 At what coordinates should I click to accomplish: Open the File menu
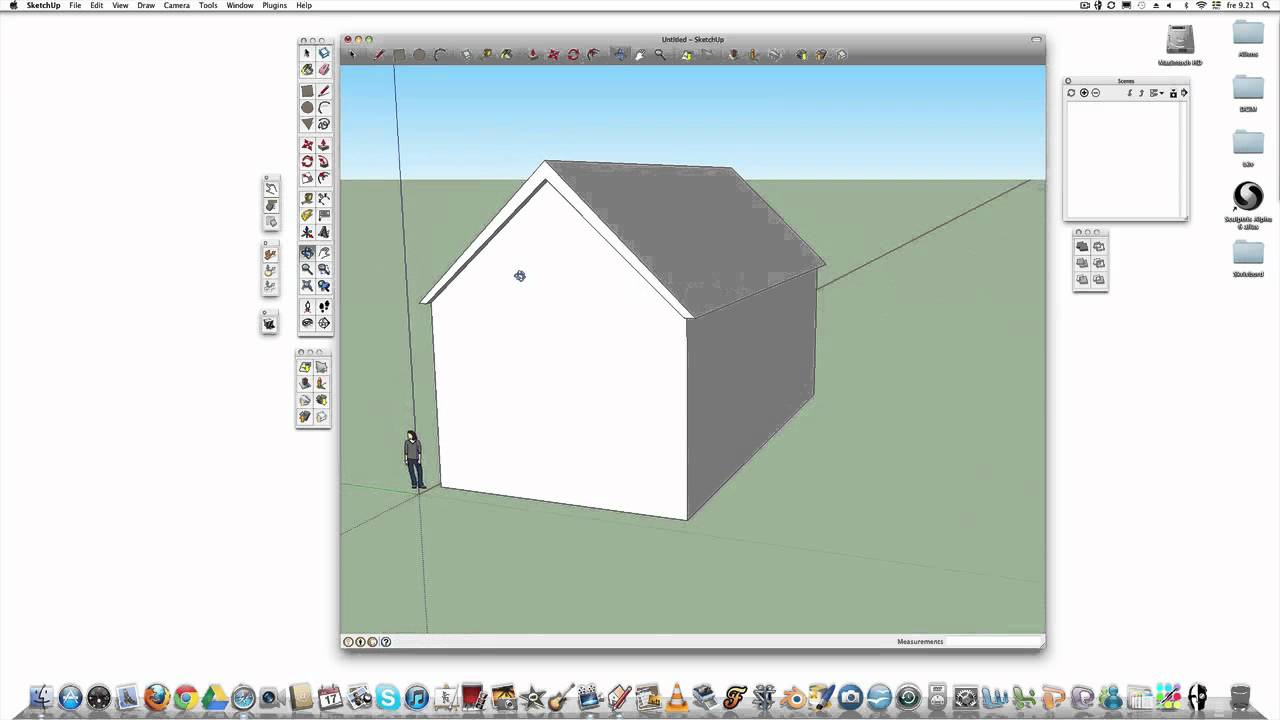[75, 5]
